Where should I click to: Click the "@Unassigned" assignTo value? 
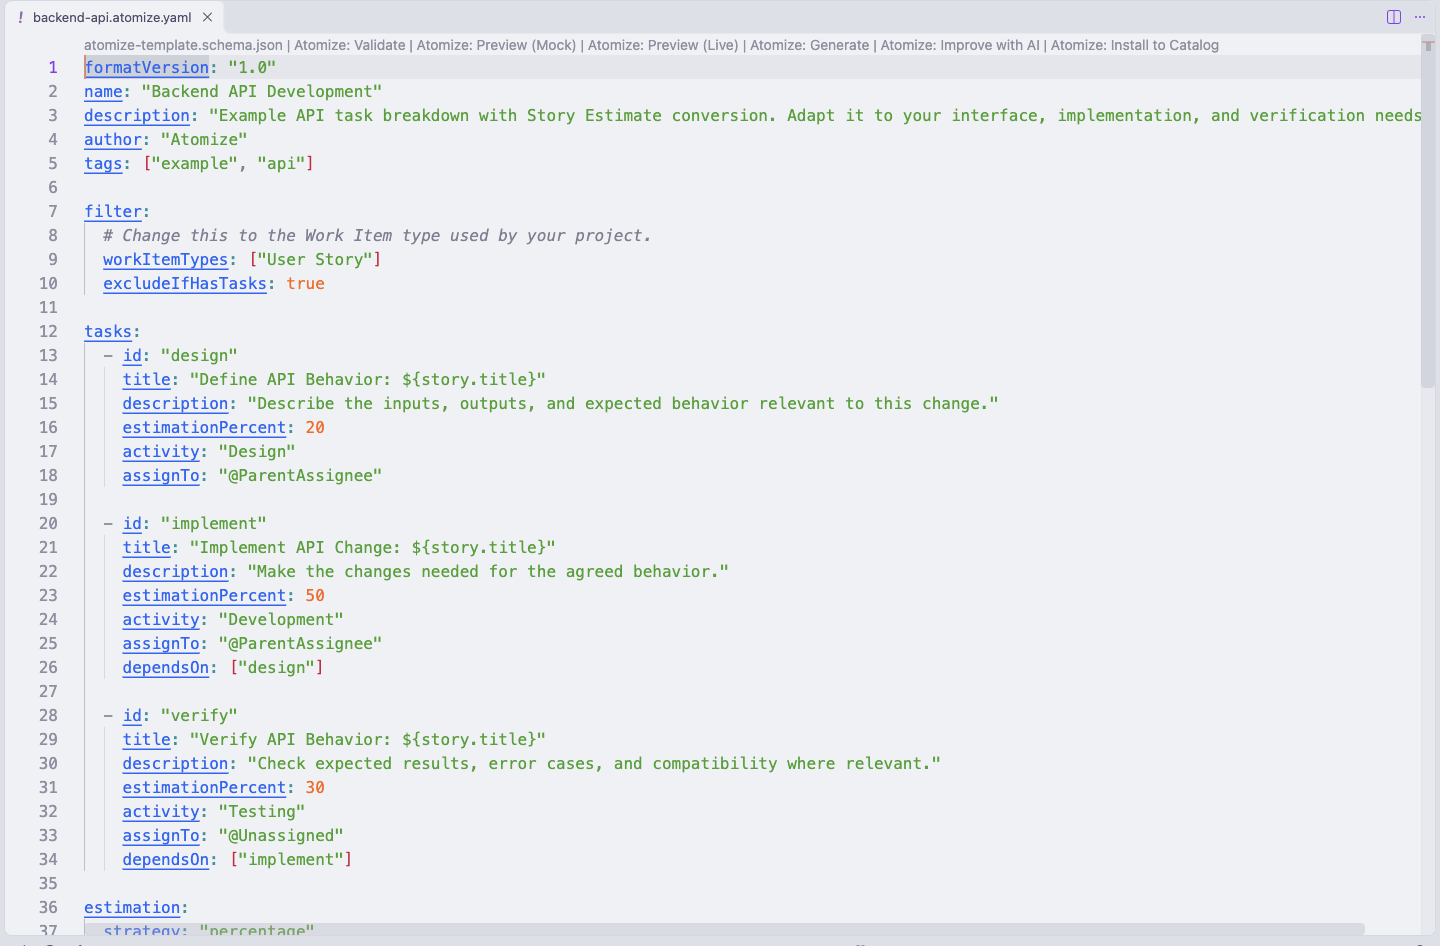(281, 835)
